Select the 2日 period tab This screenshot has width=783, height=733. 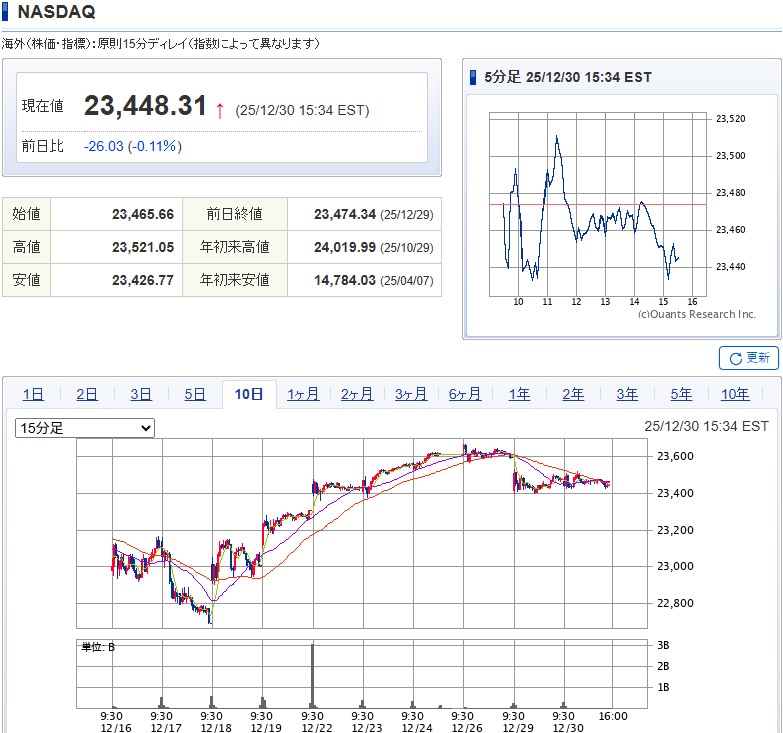pos(87,394)
